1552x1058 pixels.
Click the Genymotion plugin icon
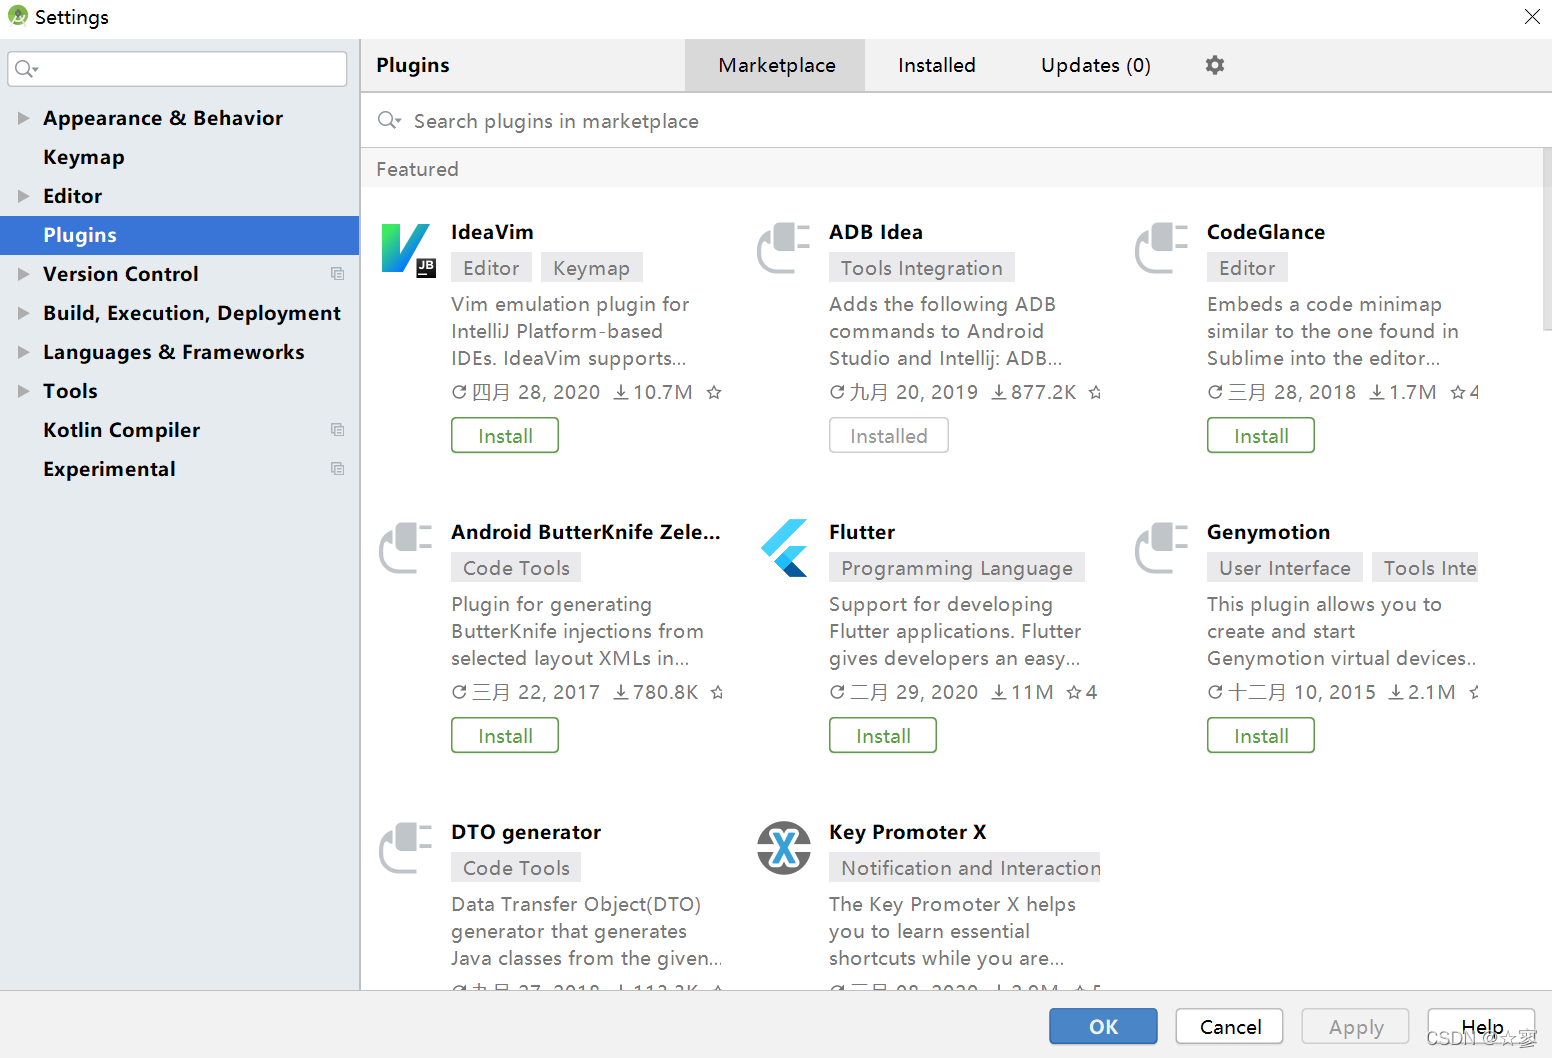pos(1162,548)
